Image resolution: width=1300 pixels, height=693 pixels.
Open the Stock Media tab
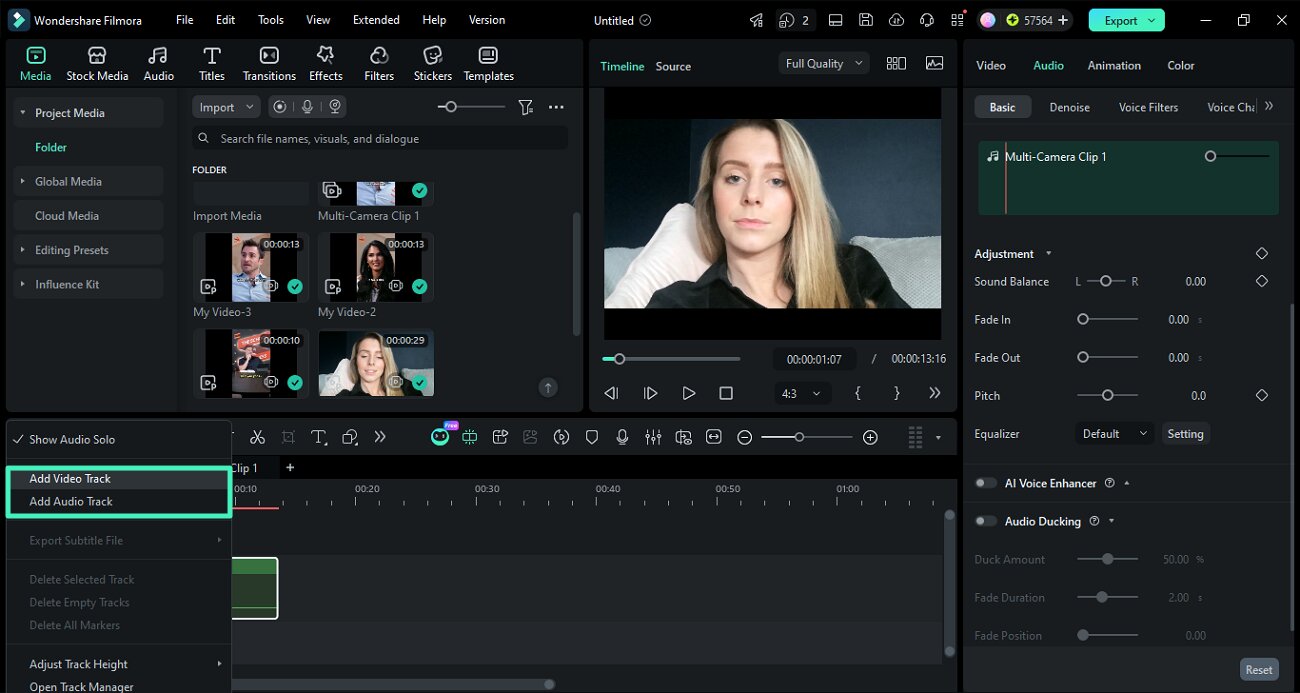(x=97, y=64)
